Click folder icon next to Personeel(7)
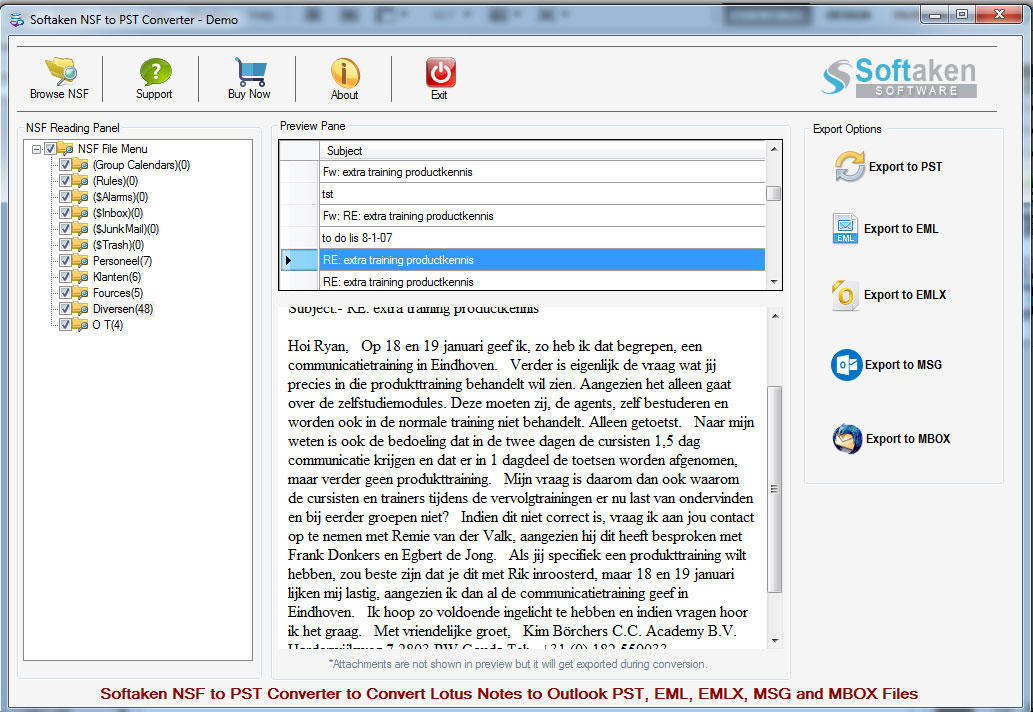 pos(80,261)
